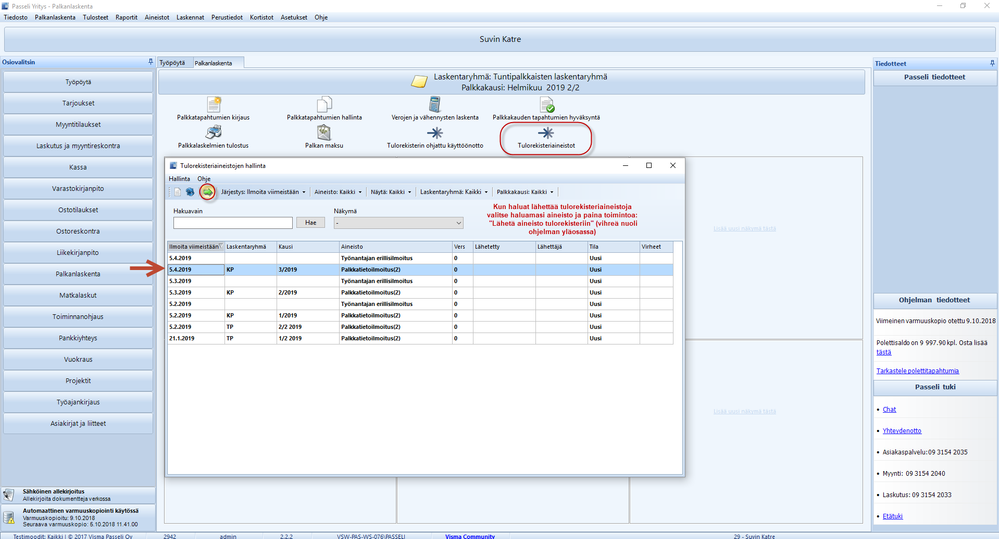999x539 pixels.
Task: Open Tulorekisterin ohjattu käyttöönotto icon
Action: click(435, 133)
